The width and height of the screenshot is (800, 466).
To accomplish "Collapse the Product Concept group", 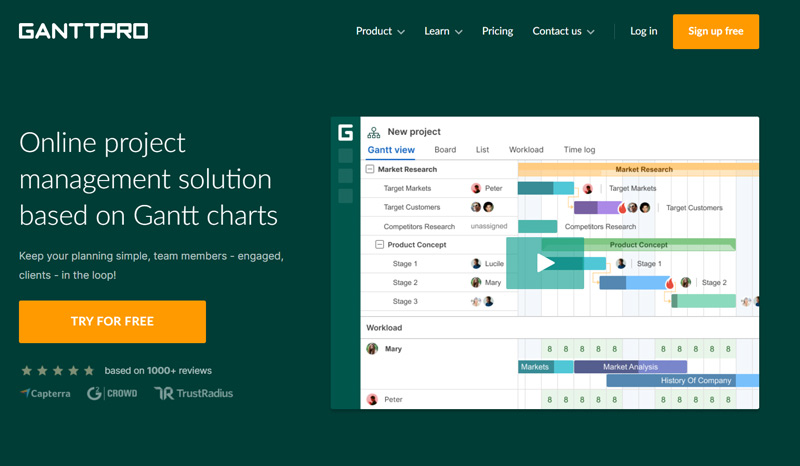I will 379,244.
